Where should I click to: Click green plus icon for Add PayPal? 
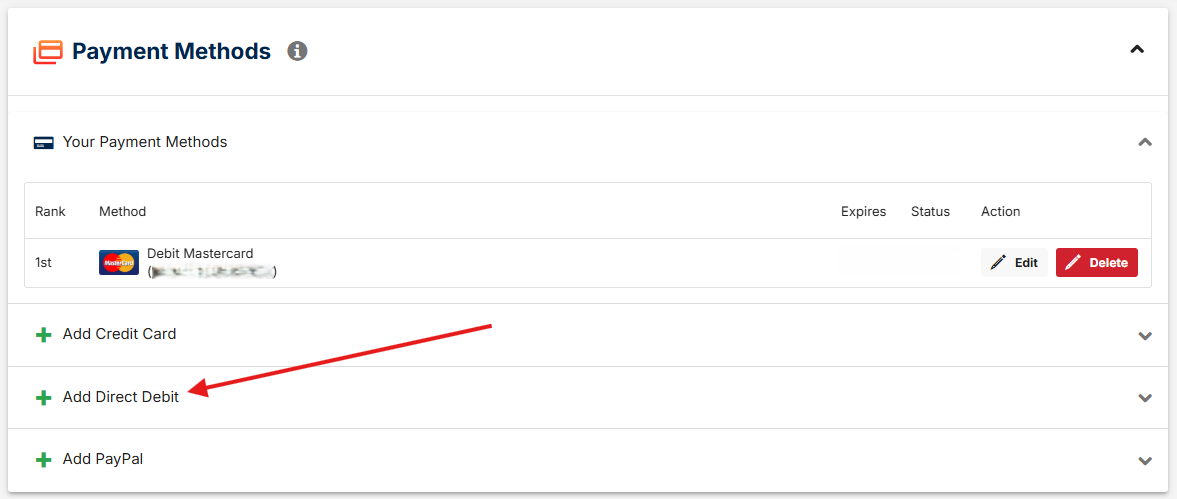coord(44,459)
